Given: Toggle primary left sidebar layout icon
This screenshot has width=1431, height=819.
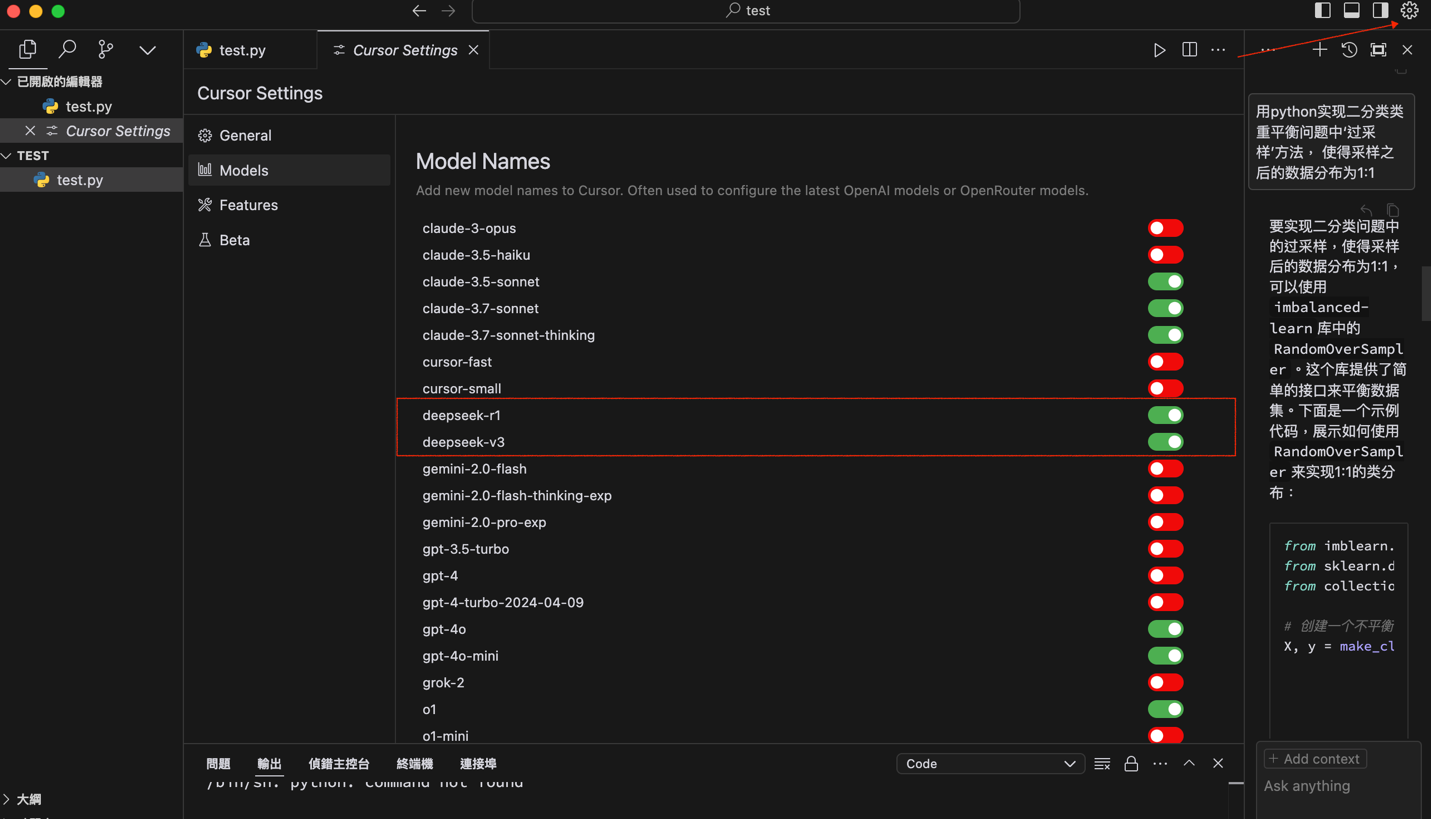Looking at the screenshot, I should click(x=1323, y=10).
